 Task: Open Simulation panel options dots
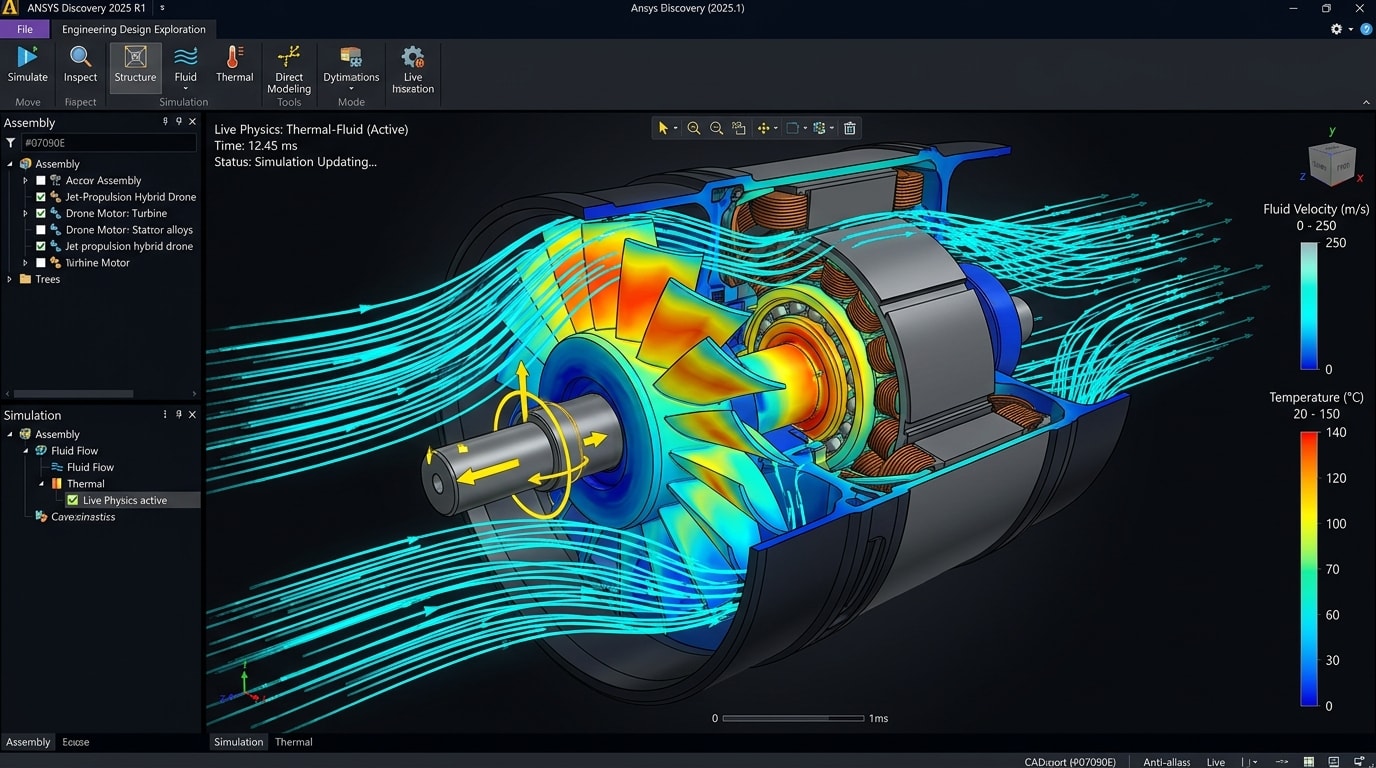(166, 414)
